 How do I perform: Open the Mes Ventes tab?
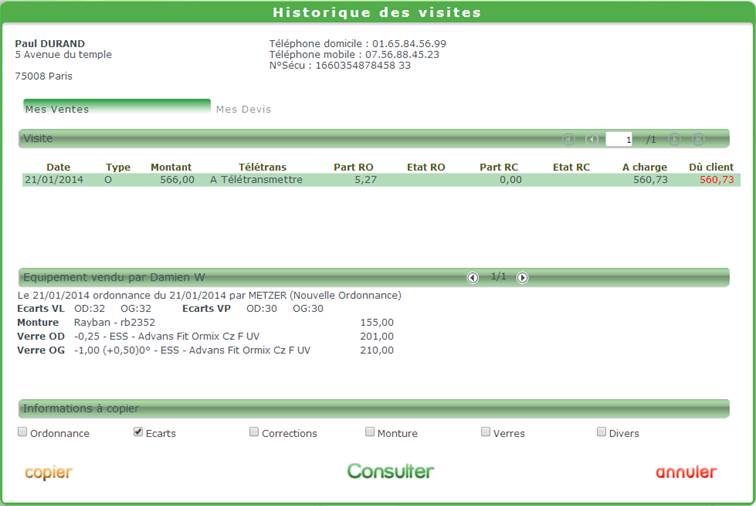point(117,107)
